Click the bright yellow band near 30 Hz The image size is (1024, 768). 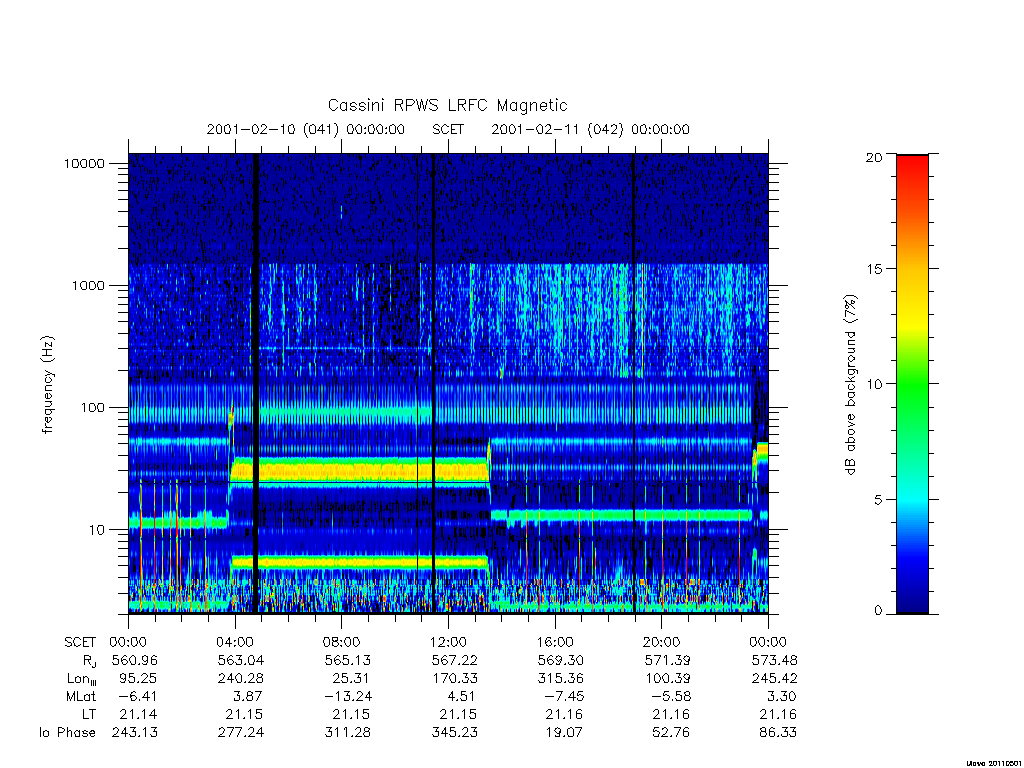[x=359, y=470]
